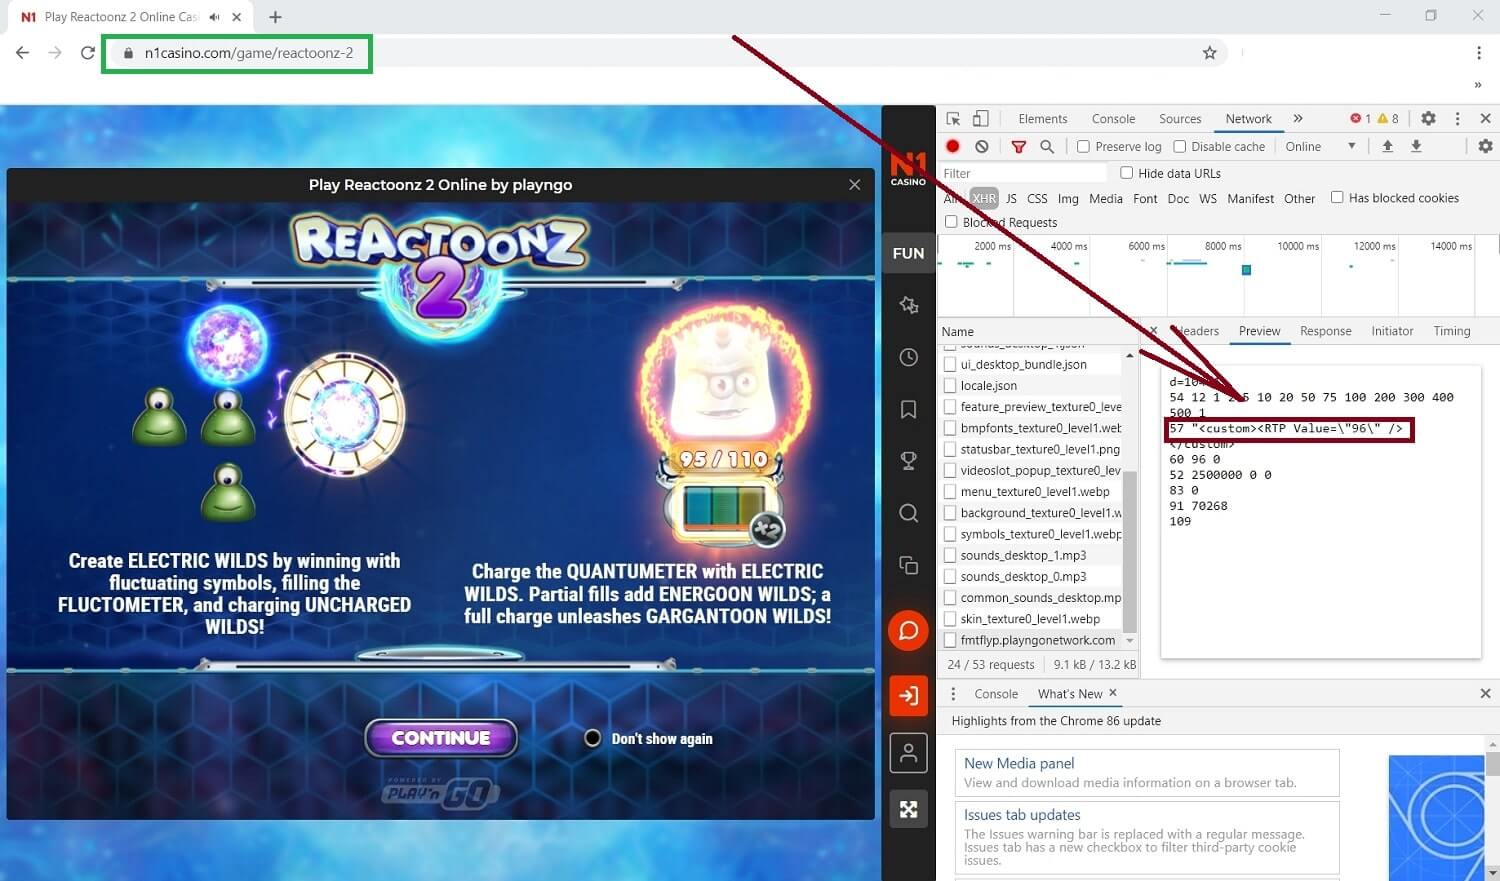Enable the Disable cache checkbox
This screenshot has height=881, width=1500.
coord(1179,146)
